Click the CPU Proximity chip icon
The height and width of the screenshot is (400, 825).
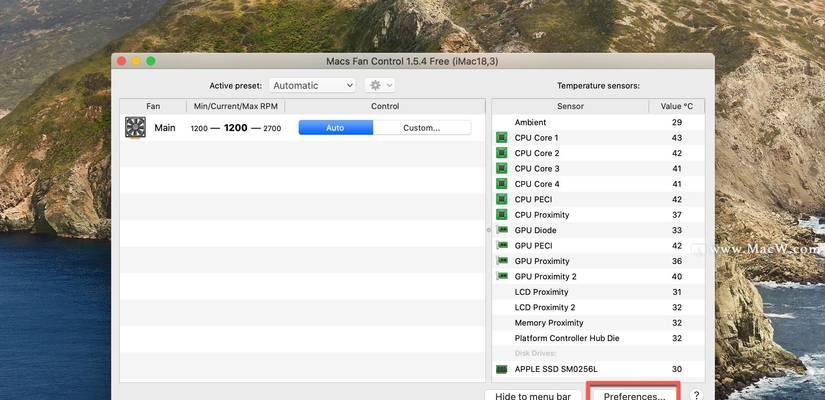coord(502,215)
